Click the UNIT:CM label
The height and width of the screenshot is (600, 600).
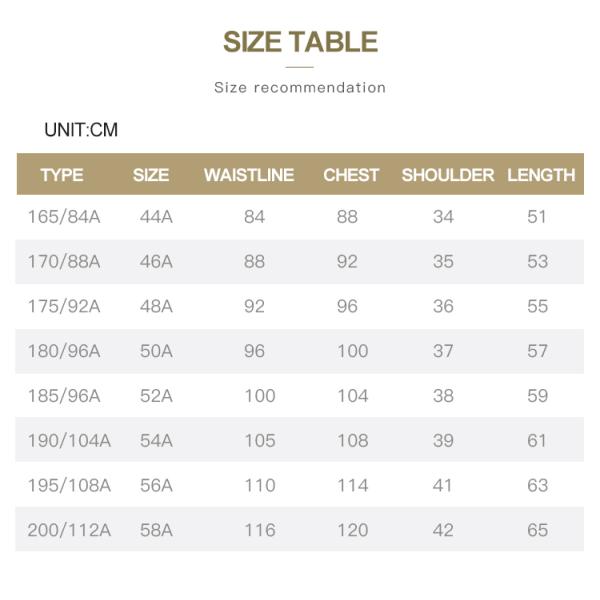81,130
